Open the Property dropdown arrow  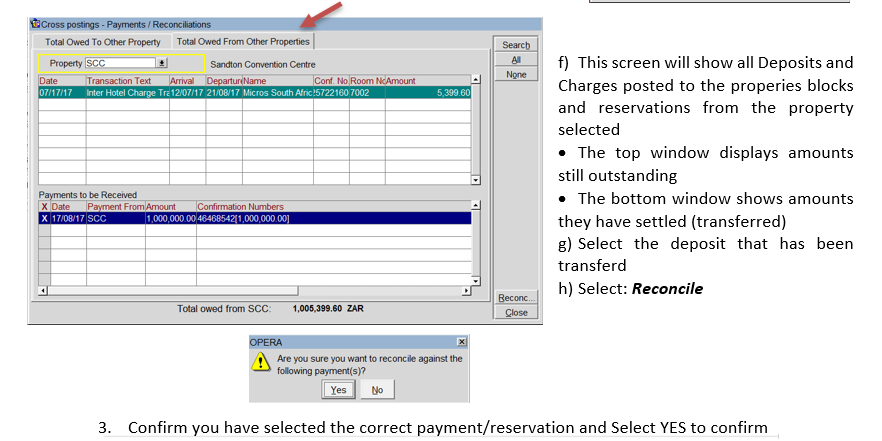point(162,64)
